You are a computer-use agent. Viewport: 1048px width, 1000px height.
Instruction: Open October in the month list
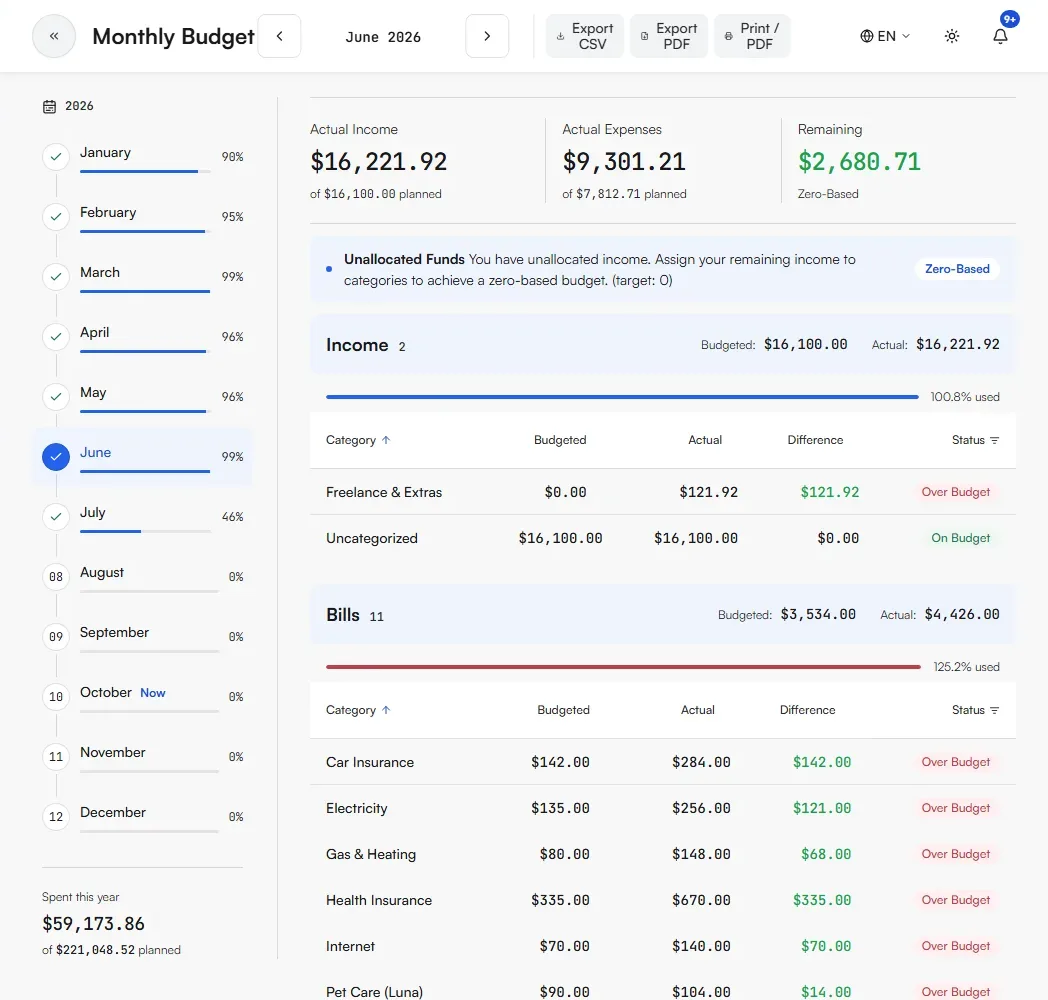(x=143, y=697)
